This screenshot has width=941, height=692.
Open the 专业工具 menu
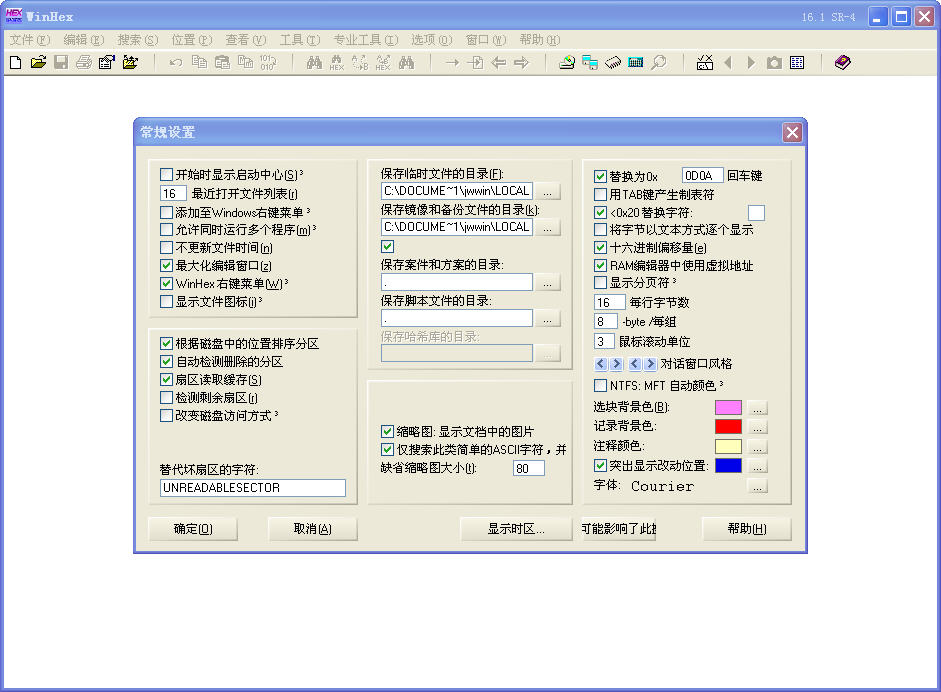365,40
